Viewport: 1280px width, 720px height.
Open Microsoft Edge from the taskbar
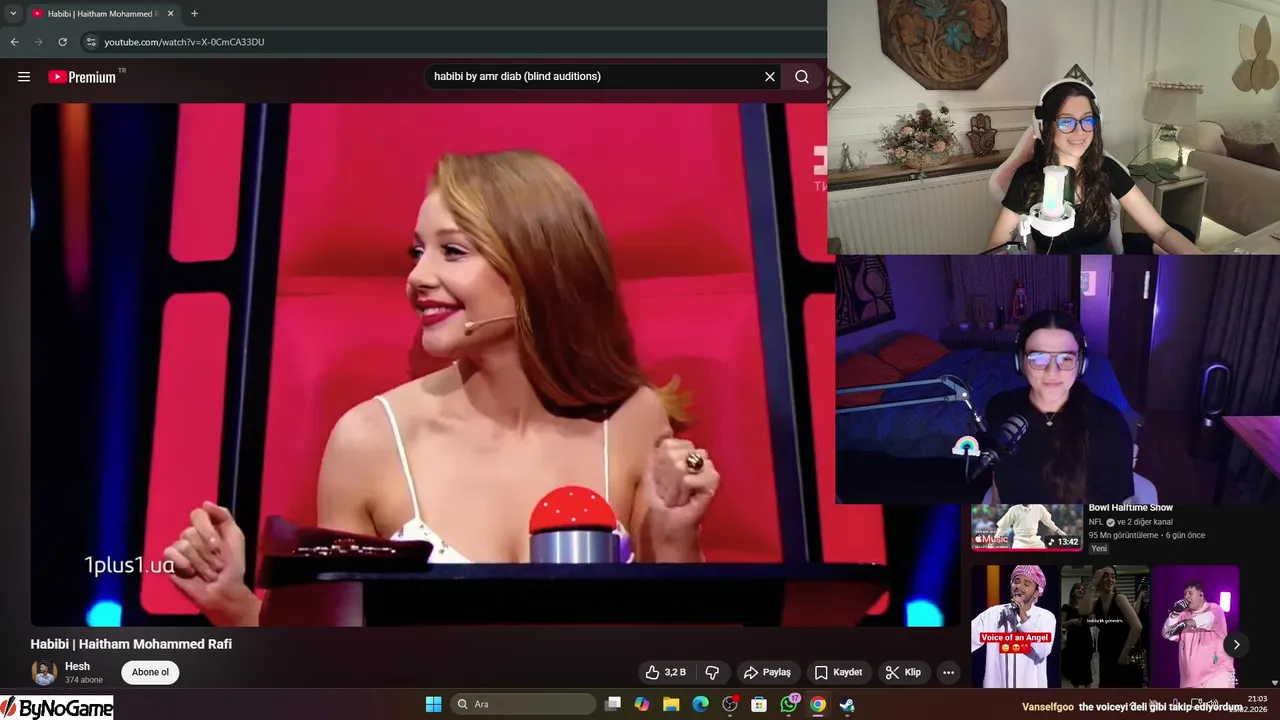[x=701, y=704]
